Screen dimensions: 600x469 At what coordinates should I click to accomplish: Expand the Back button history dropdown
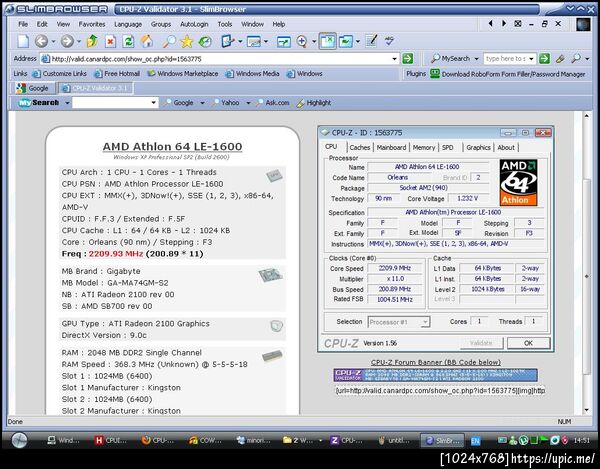tap(53, 41)
